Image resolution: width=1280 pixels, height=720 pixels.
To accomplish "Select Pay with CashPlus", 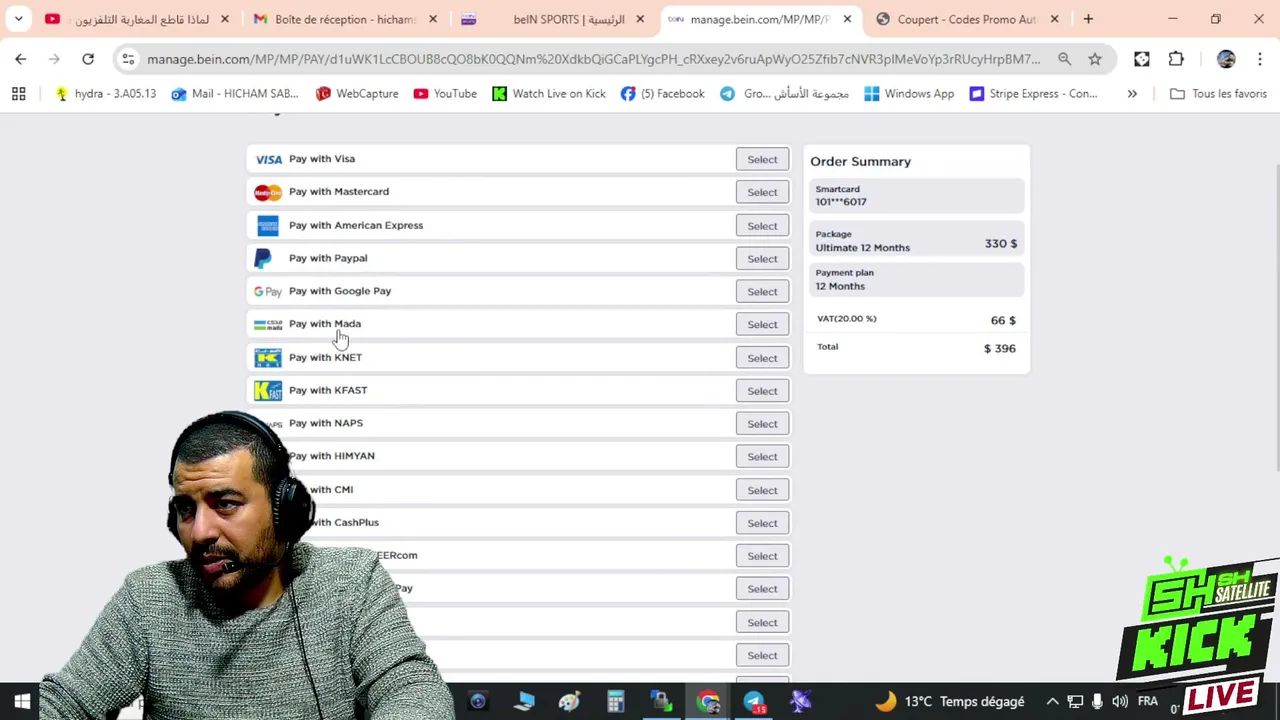I will [762, 523].
